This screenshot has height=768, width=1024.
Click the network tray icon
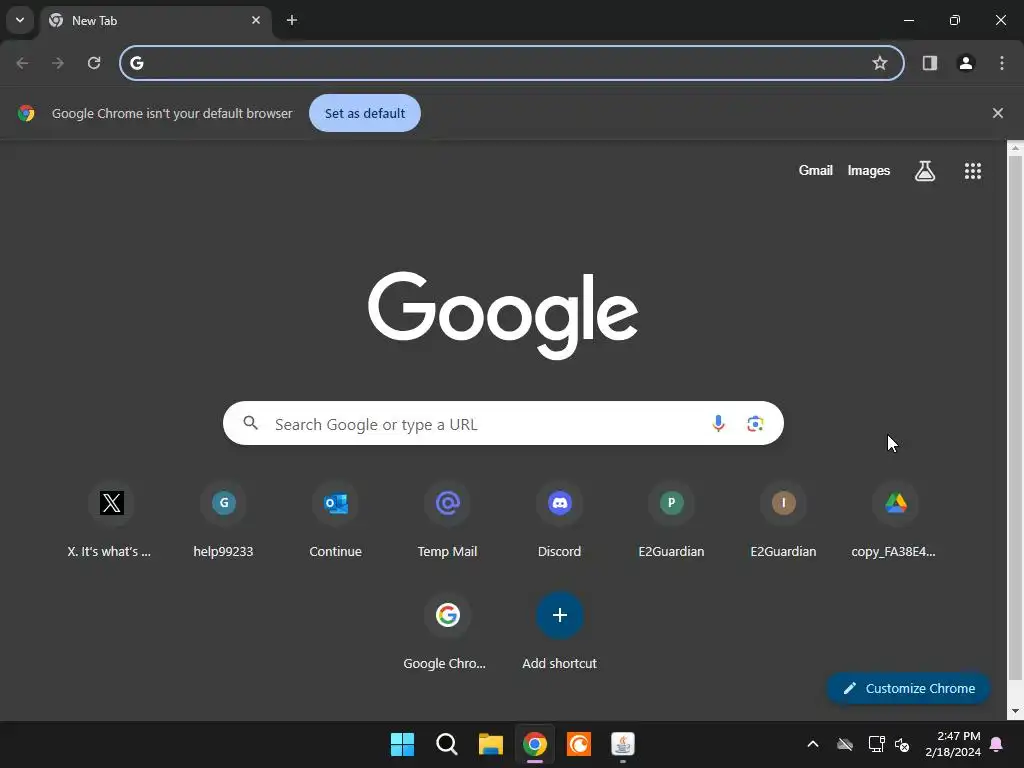876,744
